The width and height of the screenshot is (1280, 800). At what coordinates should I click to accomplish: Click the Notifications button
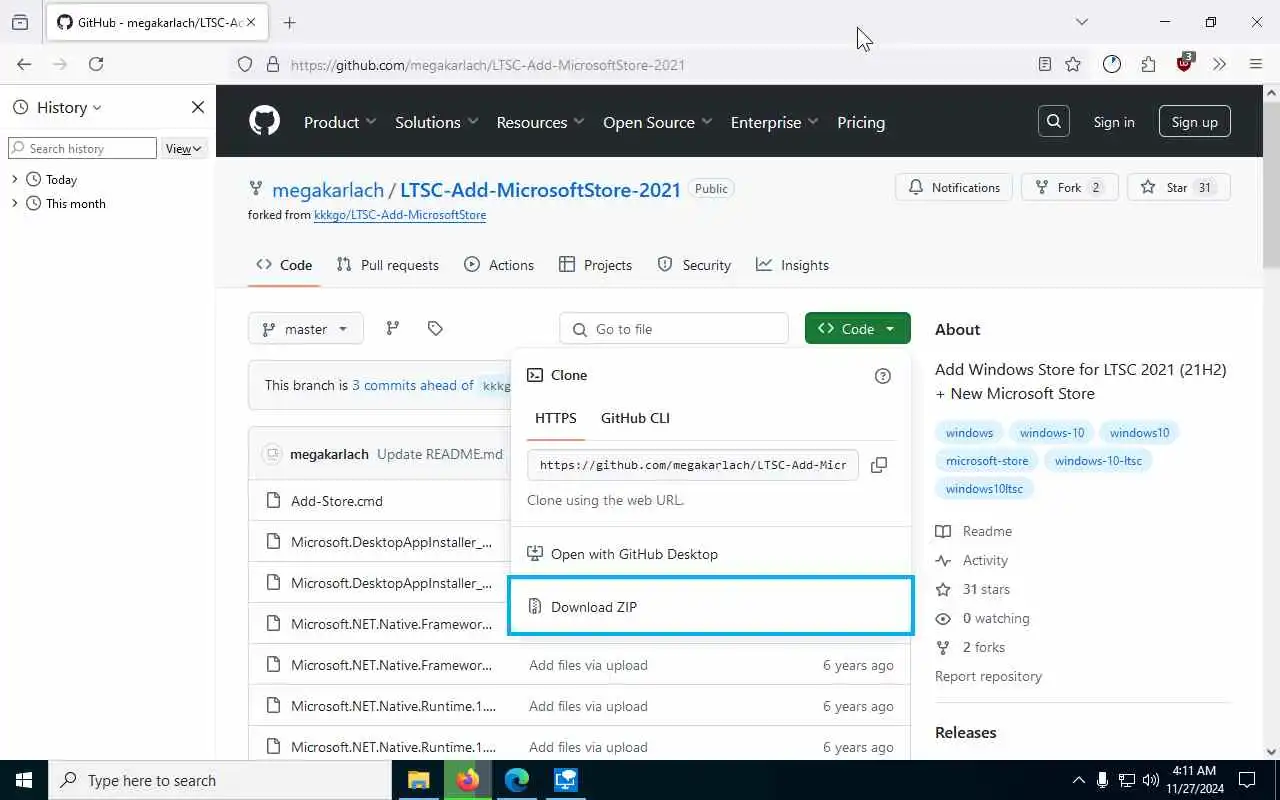pyautogui.click(x=954, y=187)
